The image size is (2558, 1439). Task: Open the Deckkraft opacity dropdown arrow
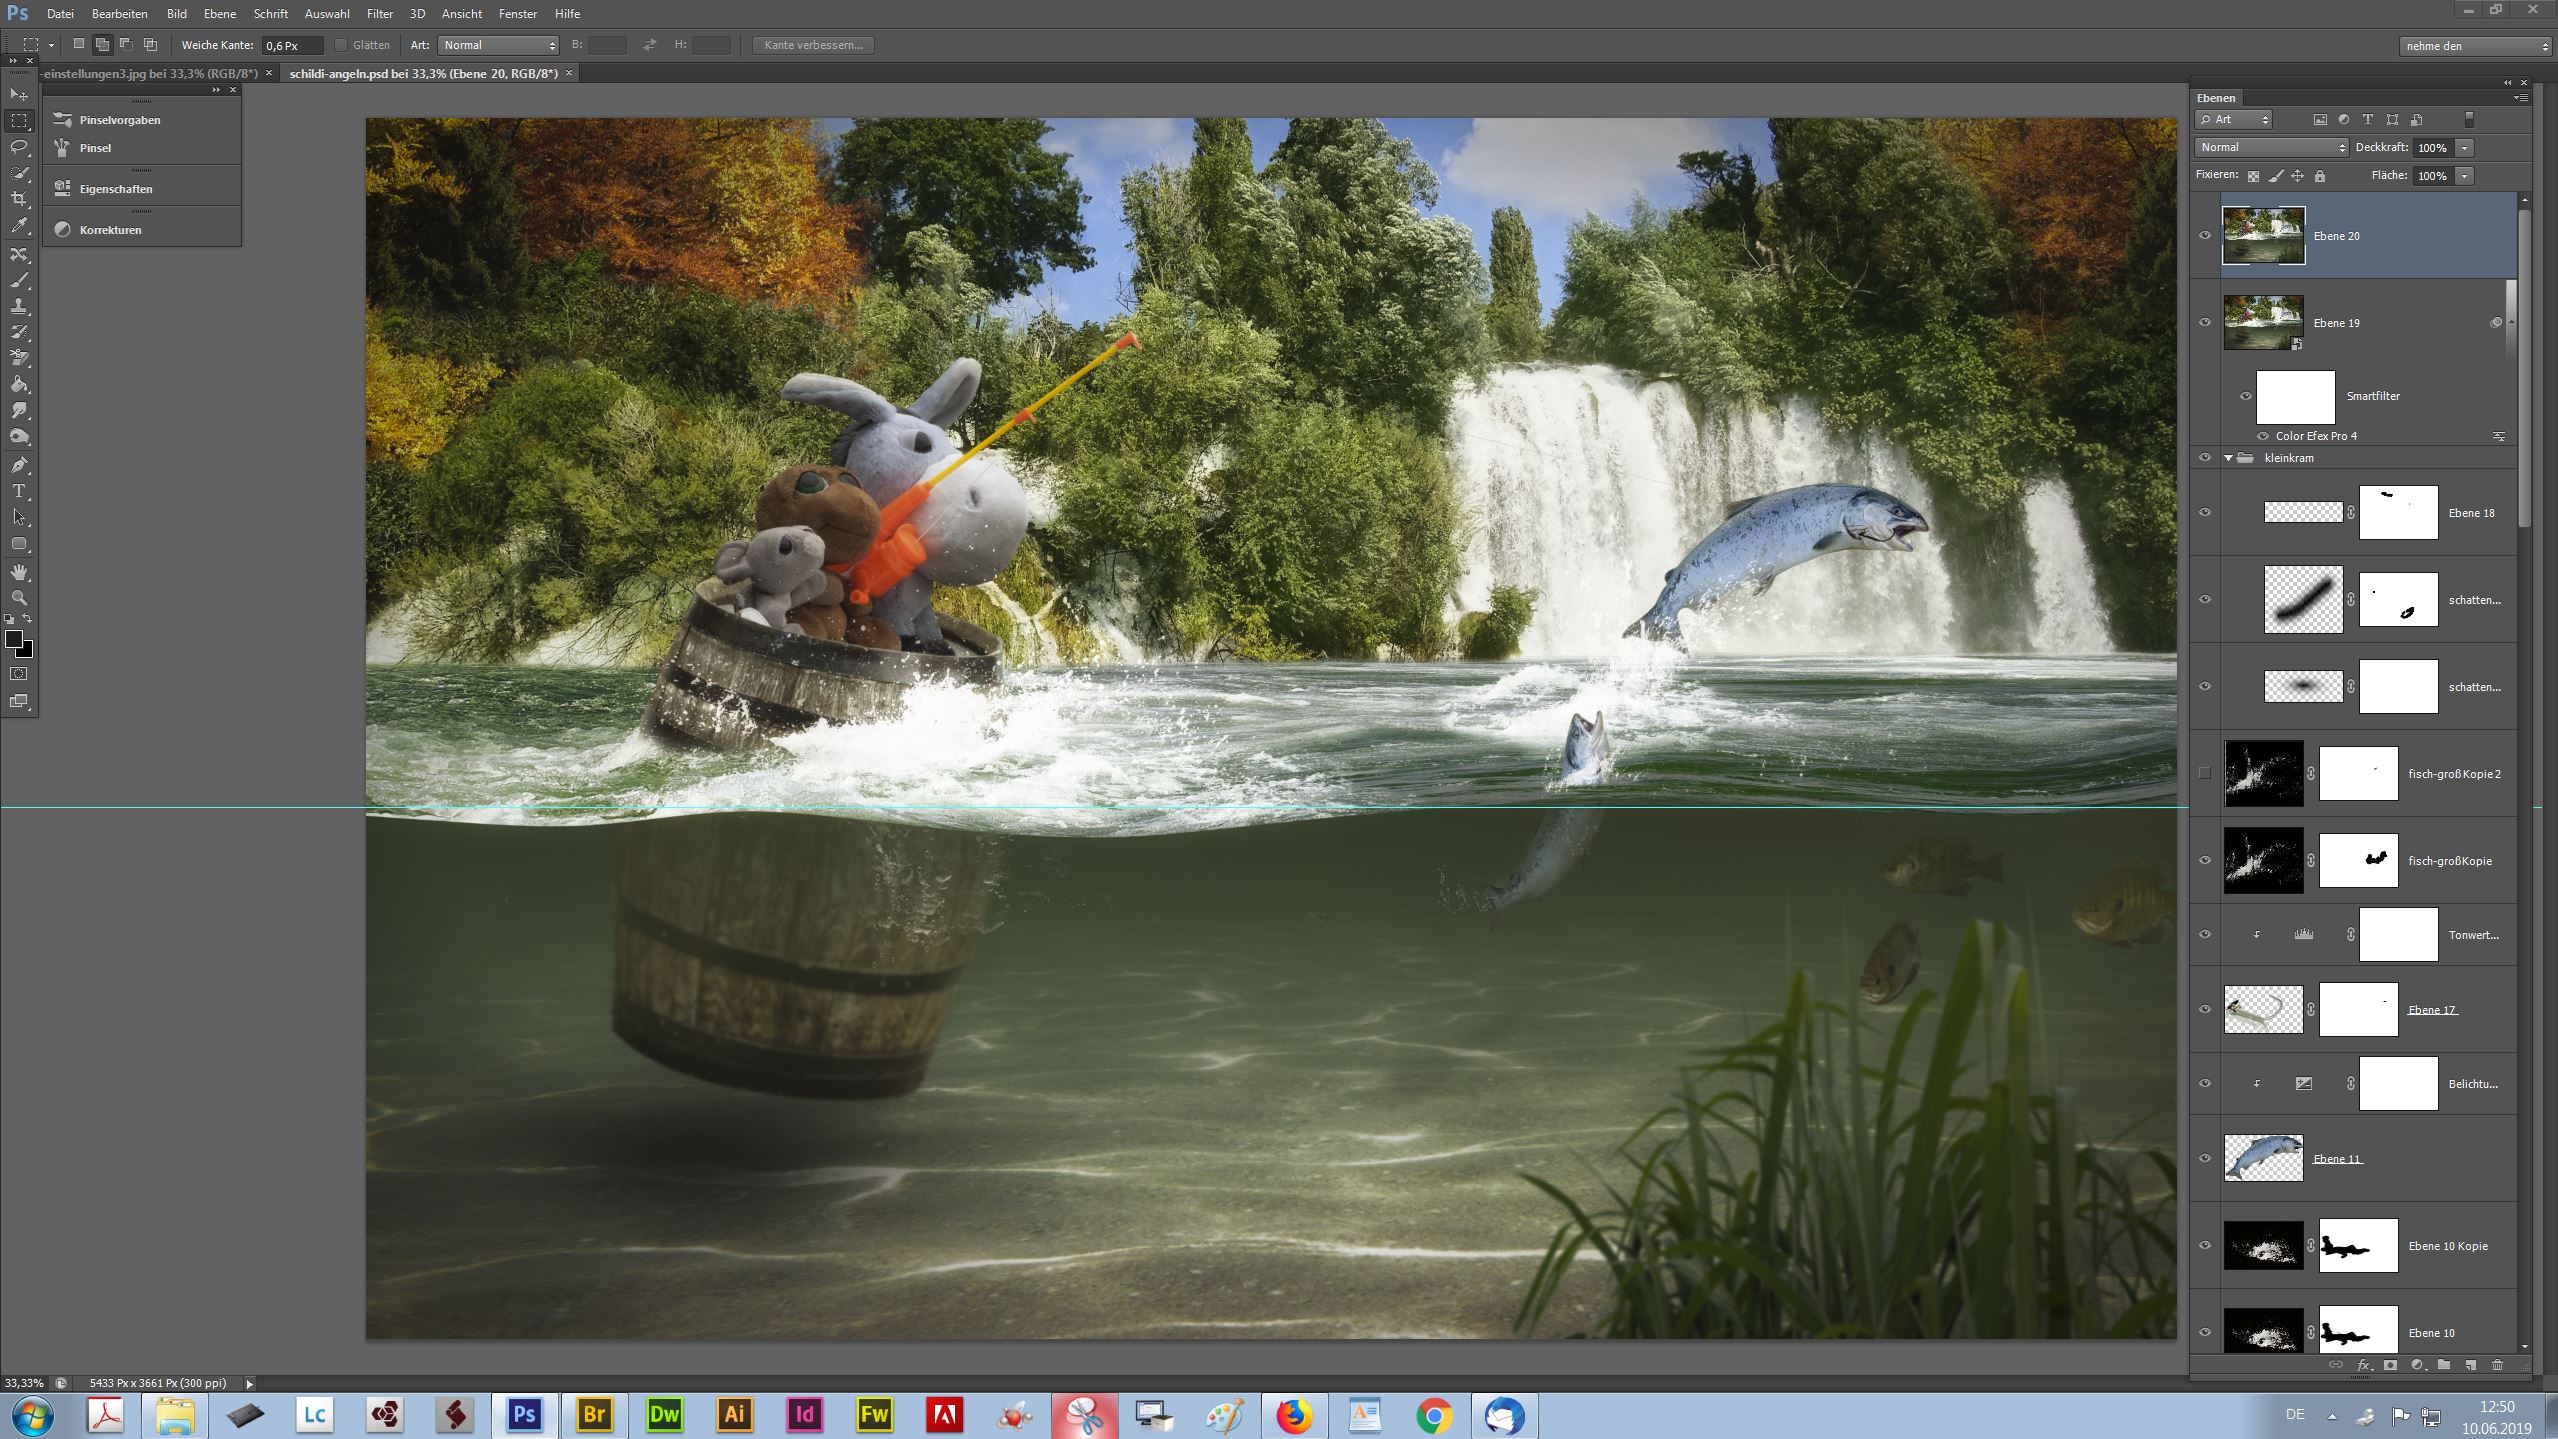(x=2465, y=148)
